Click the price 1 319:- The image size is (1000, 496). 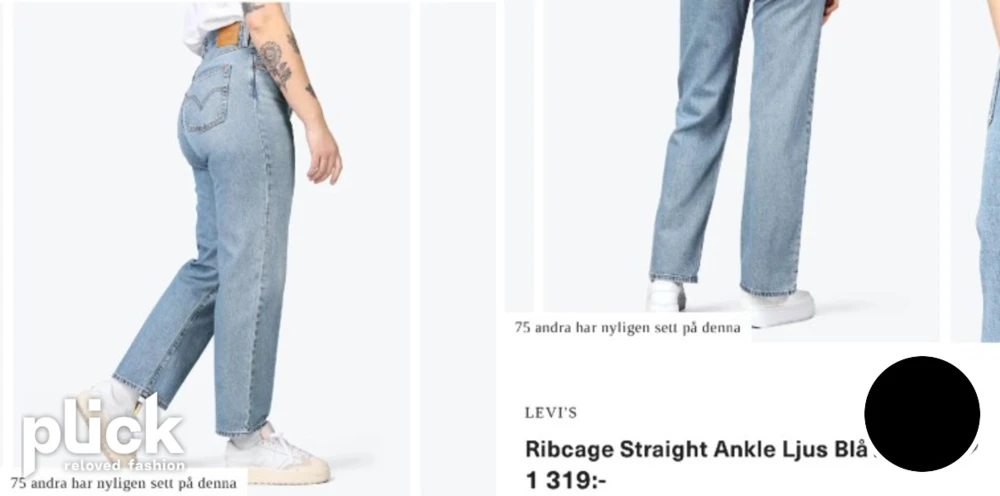click(565, 481)
